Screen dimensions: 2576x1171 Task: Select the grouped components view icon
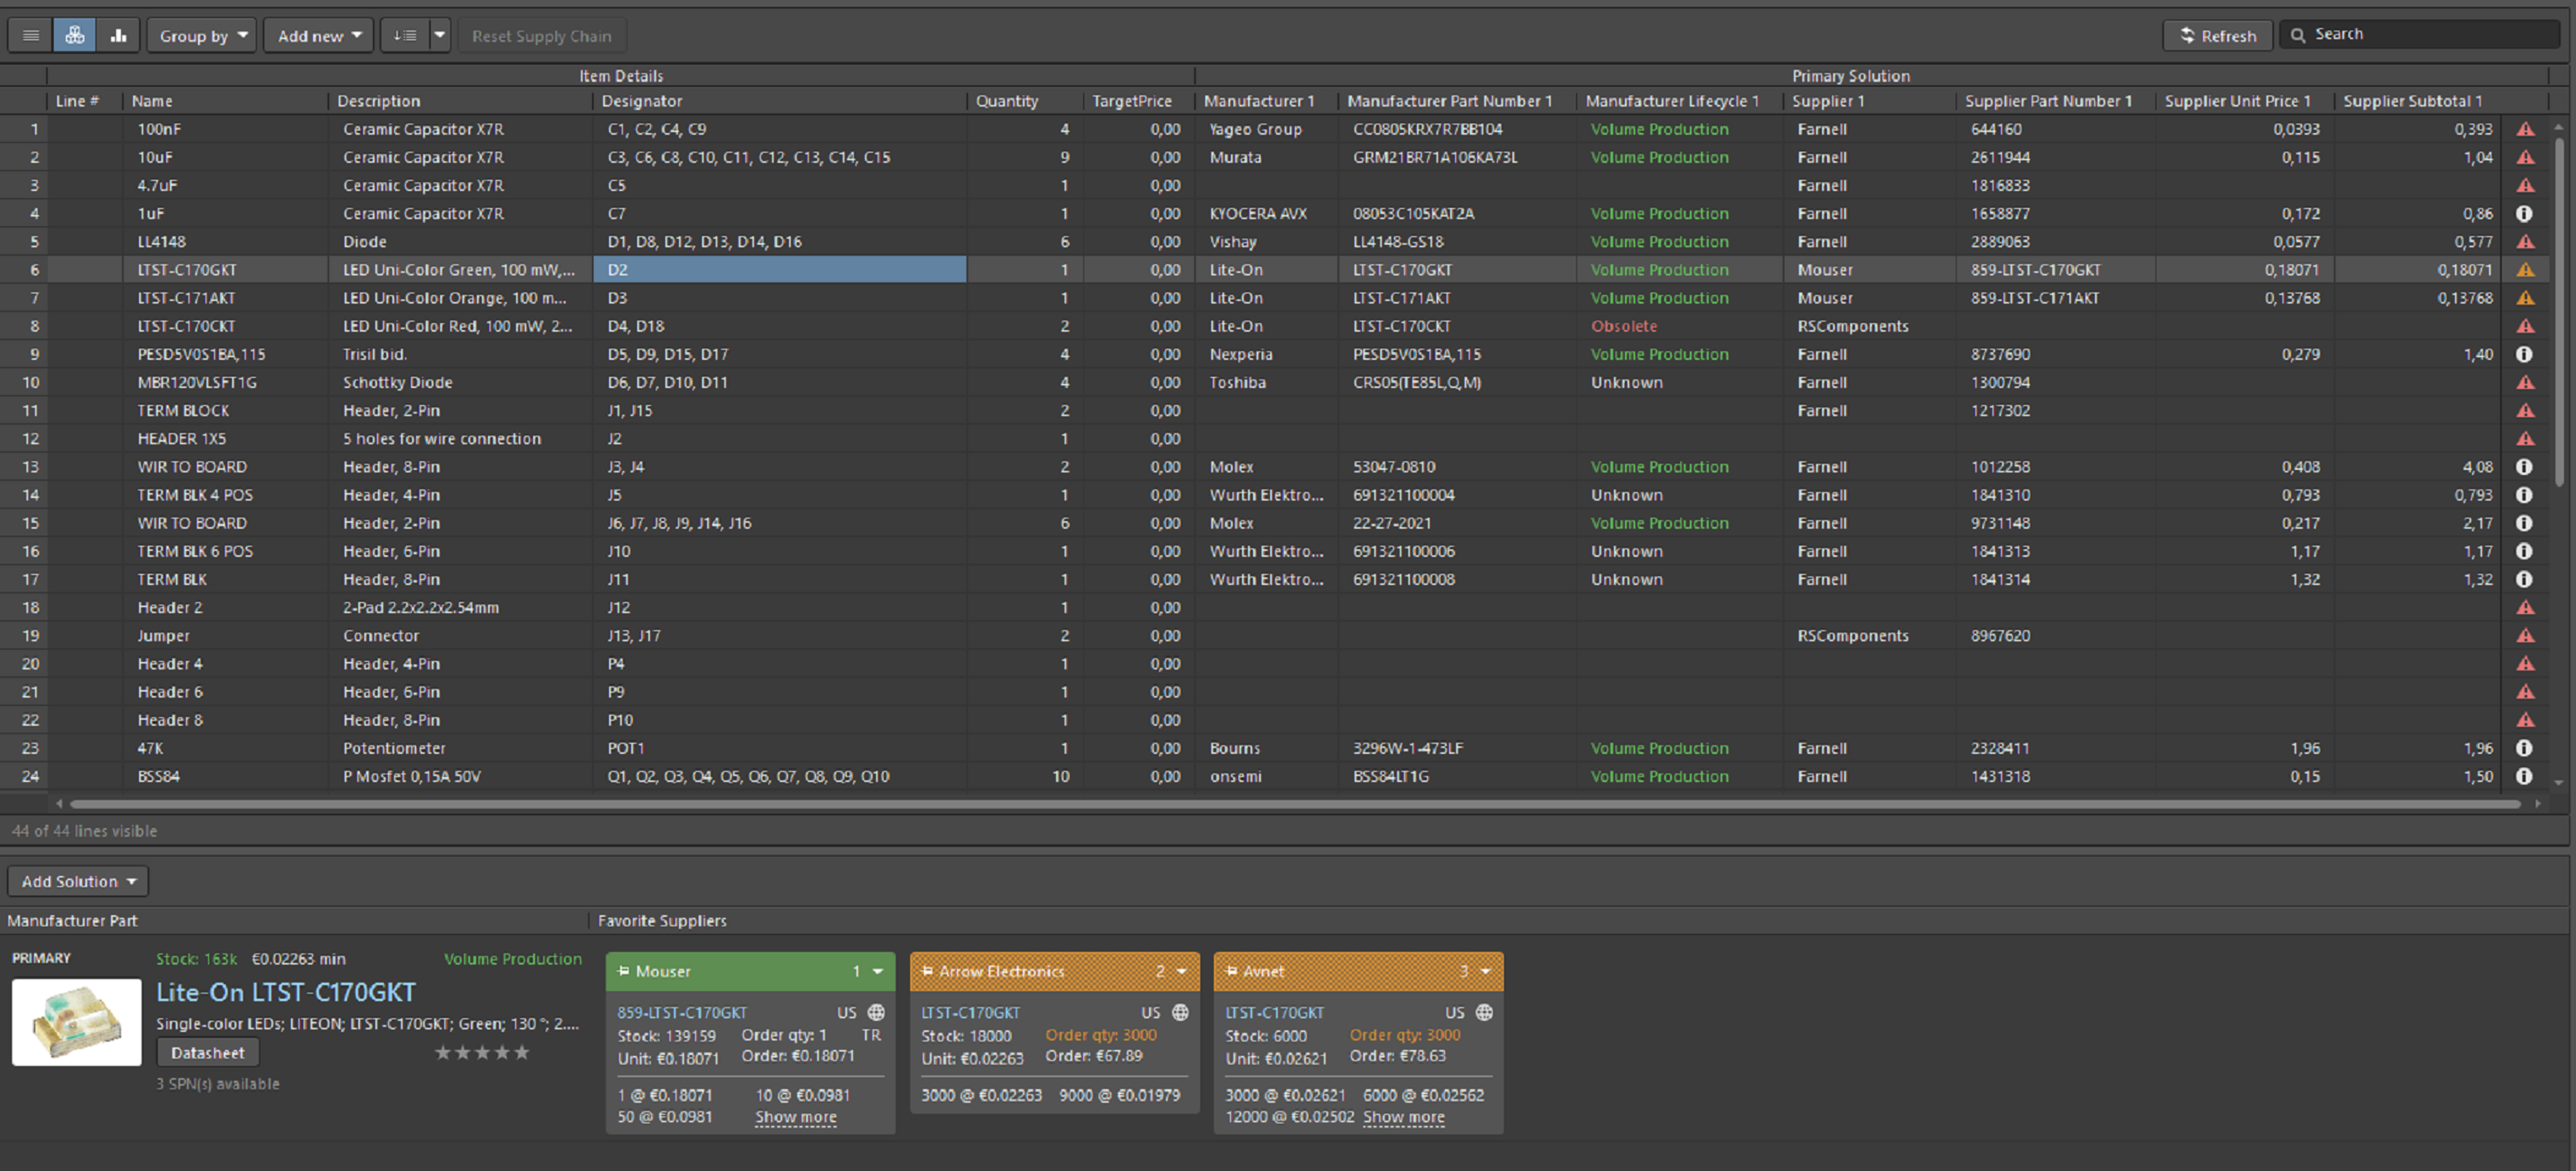click(75, 35)
